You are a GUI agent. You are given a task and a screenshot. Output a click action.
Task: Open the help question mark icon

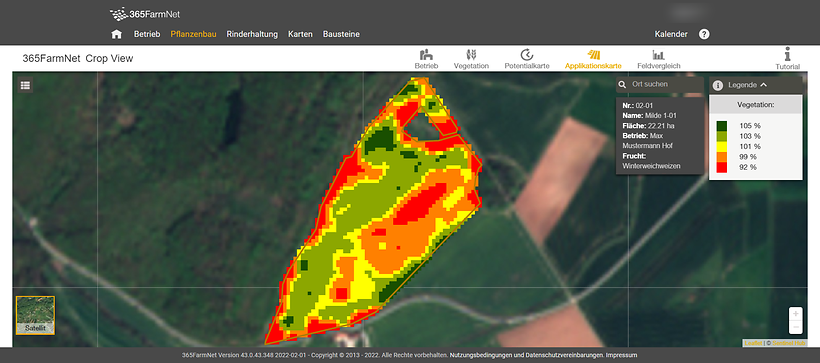point(704,34)
